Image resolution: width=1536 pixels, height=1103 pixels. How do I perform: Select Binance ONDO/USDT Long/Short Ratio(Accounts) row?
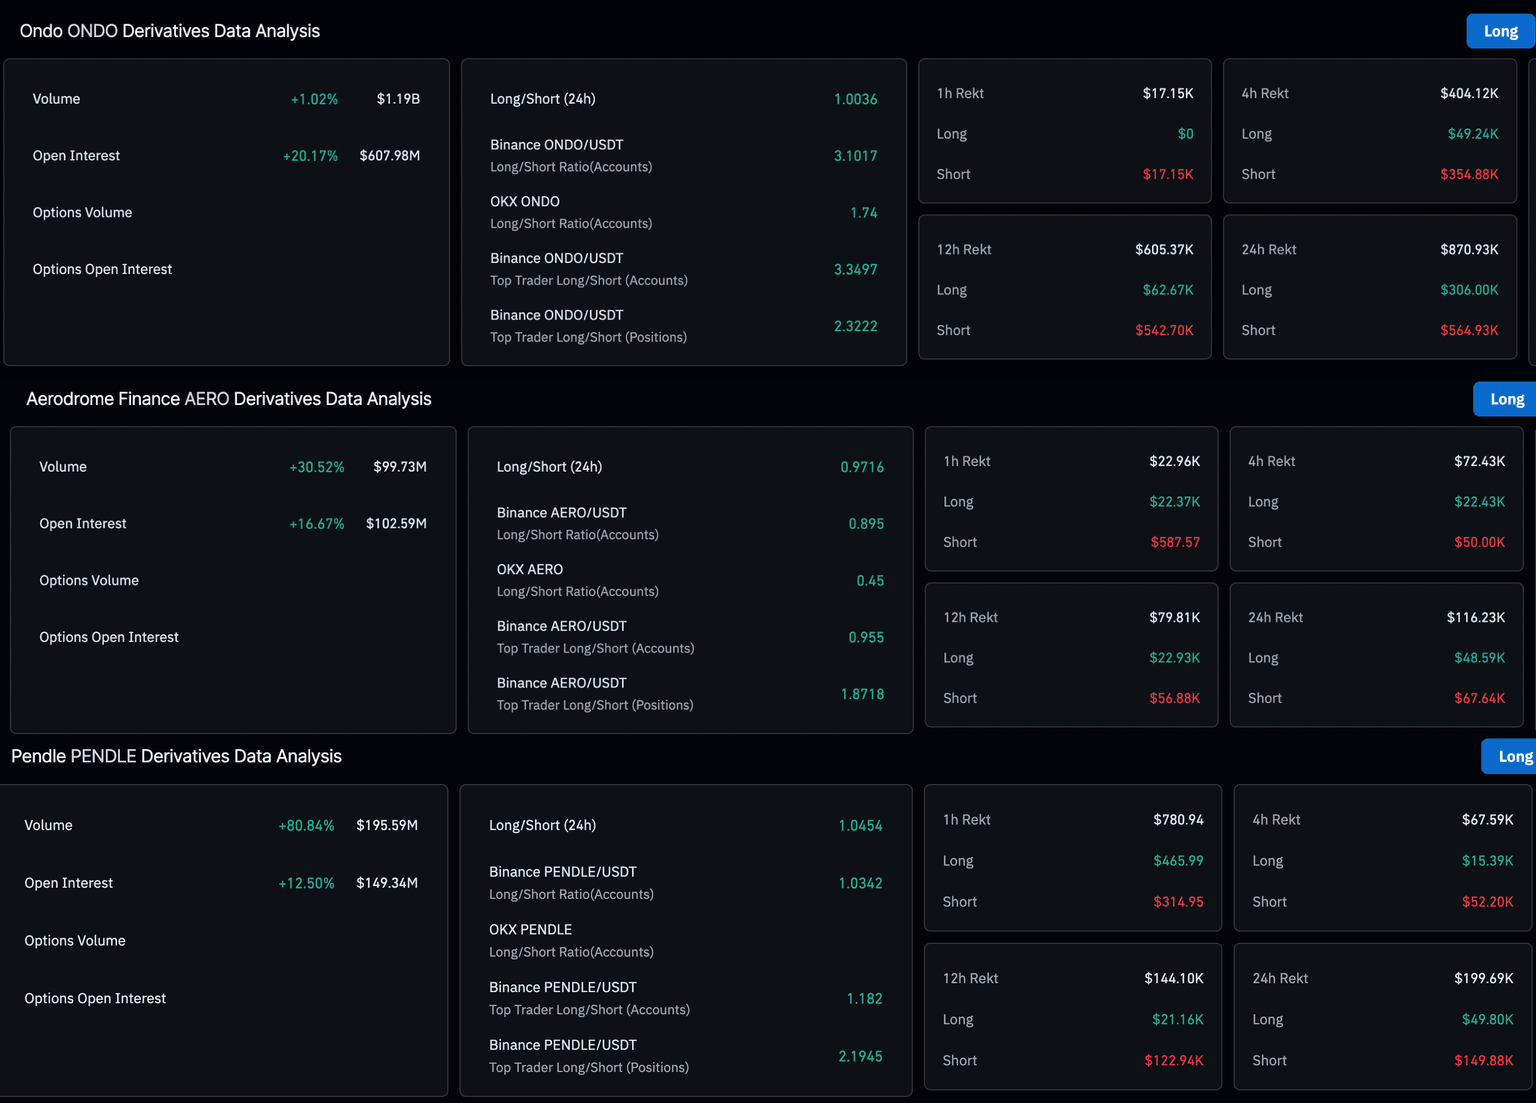pyautogui.click(x=683, y=155)
